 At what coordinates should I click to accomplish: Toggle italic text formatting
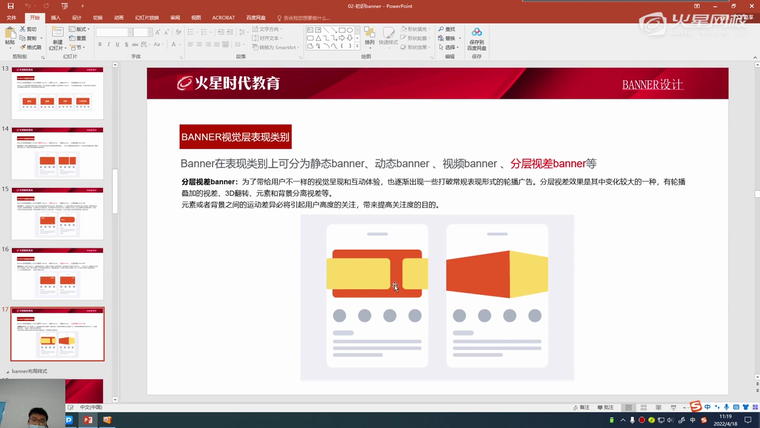click(110, 45)
